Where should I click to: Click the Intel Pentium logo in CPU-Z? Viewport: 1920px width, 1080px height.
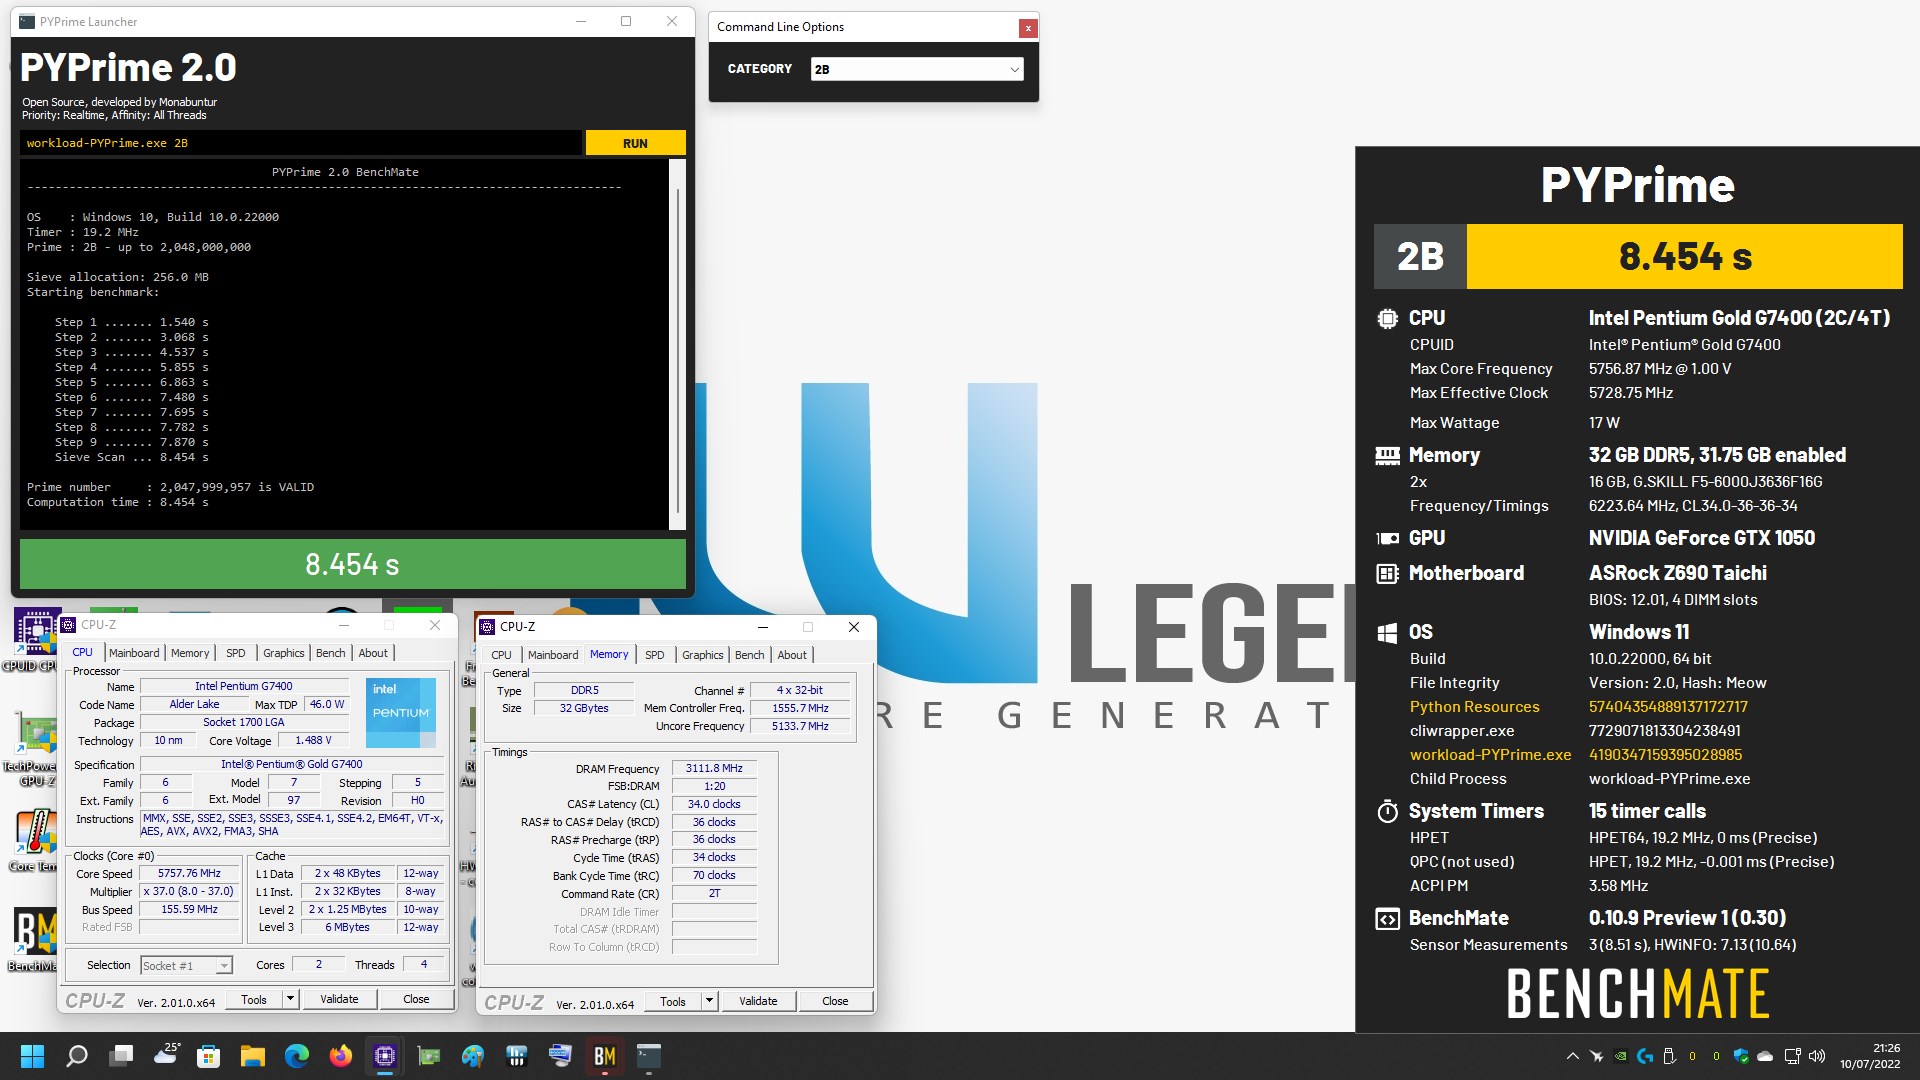pos(401,712)
